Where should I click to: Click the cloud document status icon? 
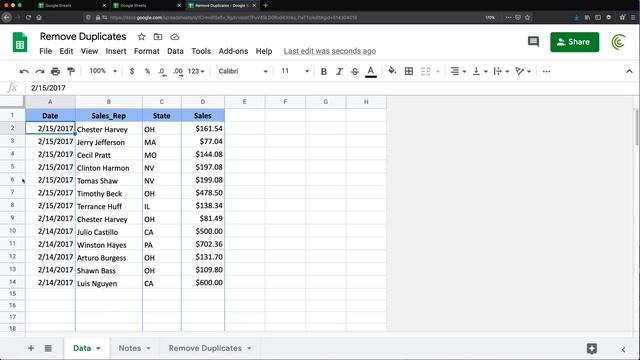click(x=175, y=37)
